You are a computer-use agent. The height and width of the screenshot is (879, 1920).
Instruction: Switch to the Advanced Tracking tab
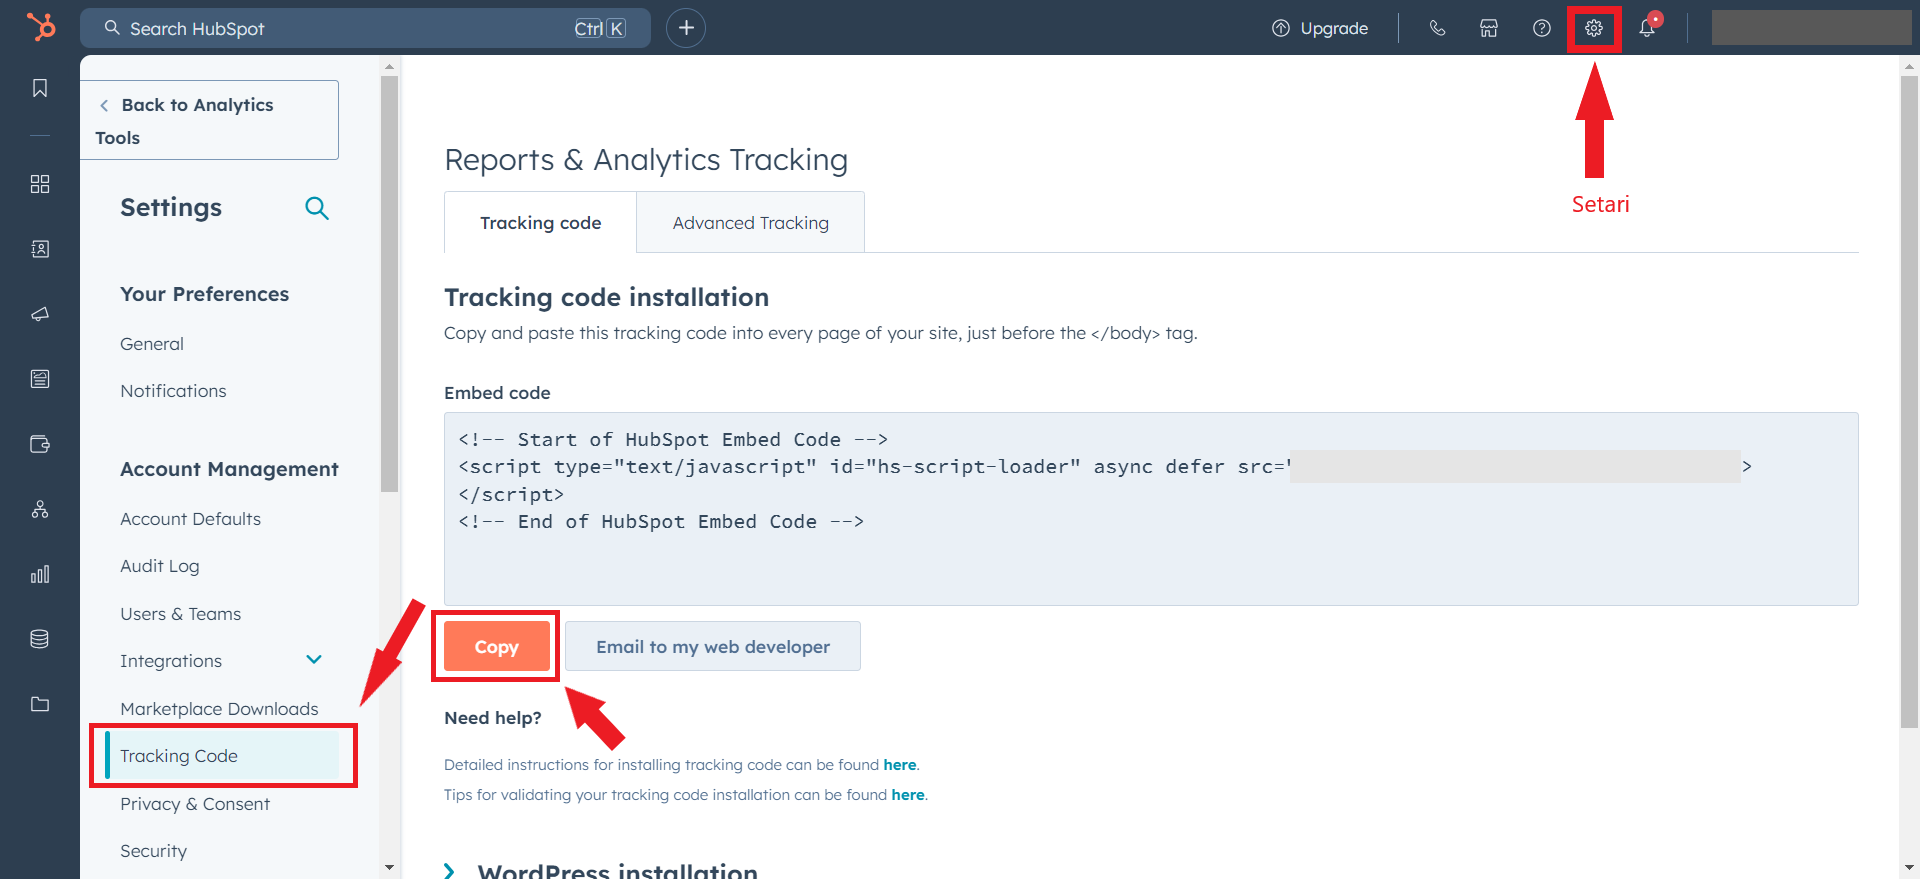750,223
